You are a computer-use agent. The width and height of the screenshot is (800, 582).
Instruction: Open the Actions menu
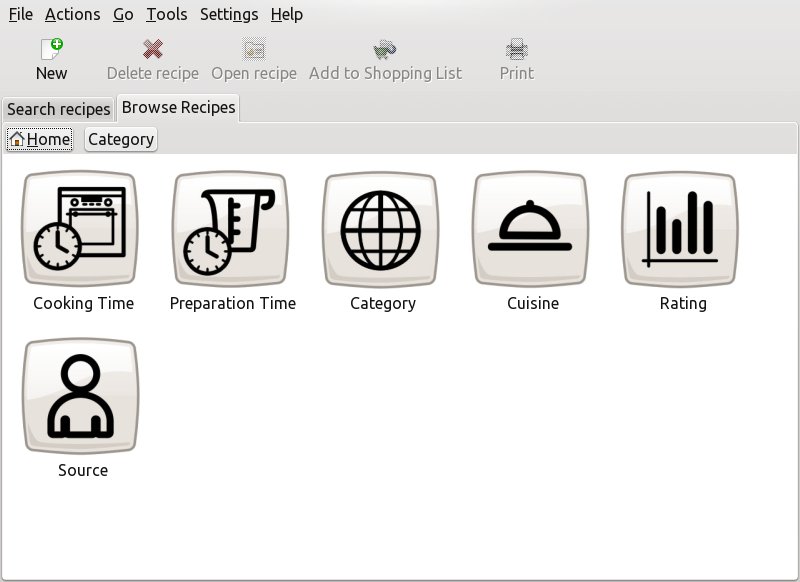(x=72, y=14)
